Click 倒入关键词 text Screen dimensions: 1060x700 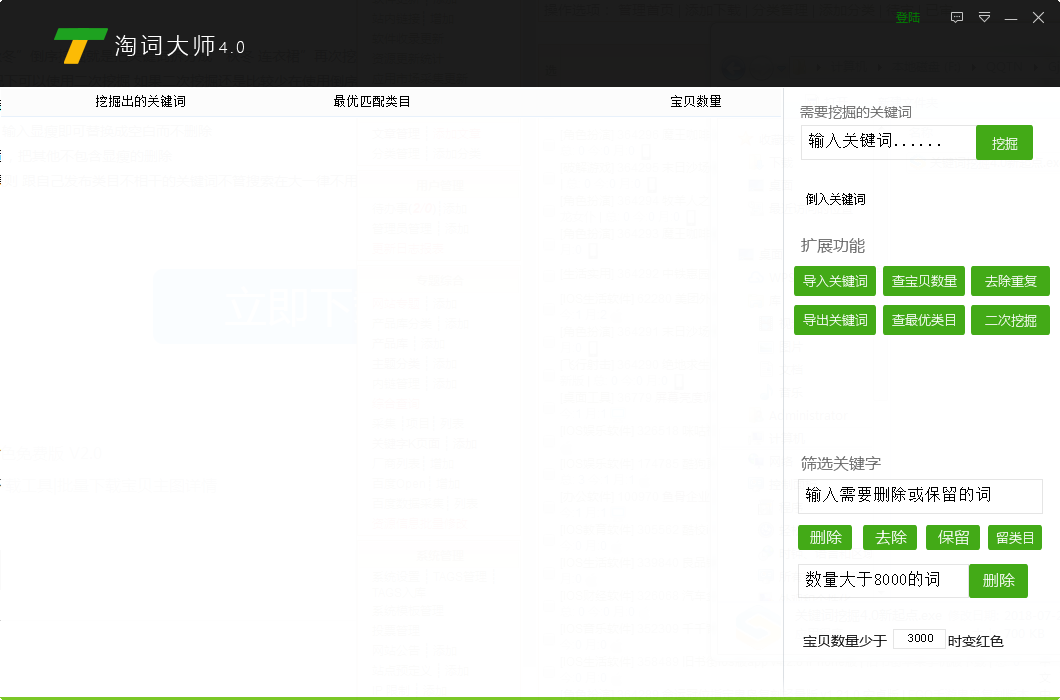click(835, 199)
